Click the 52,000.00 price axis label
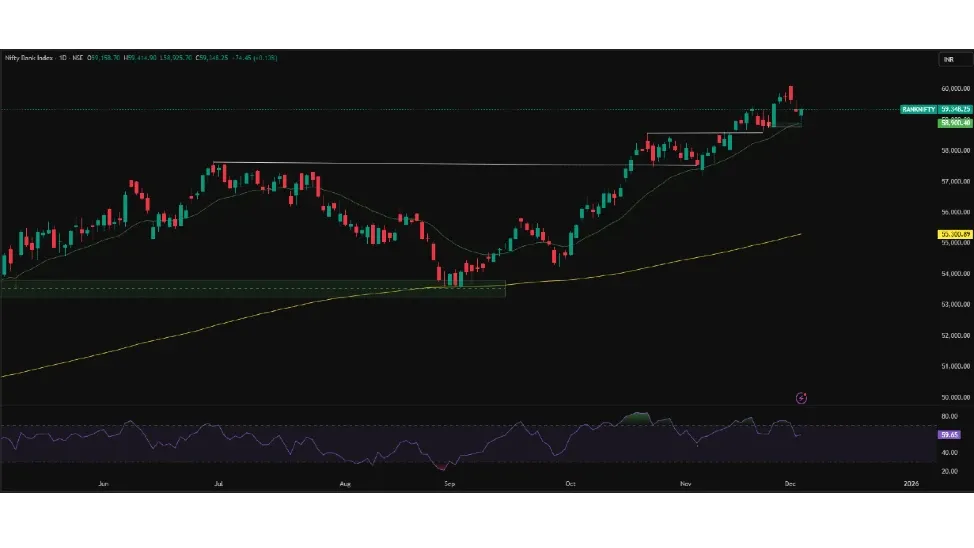Image resolution: width=974 pixels, height=548 pixels. click(955, 336)
